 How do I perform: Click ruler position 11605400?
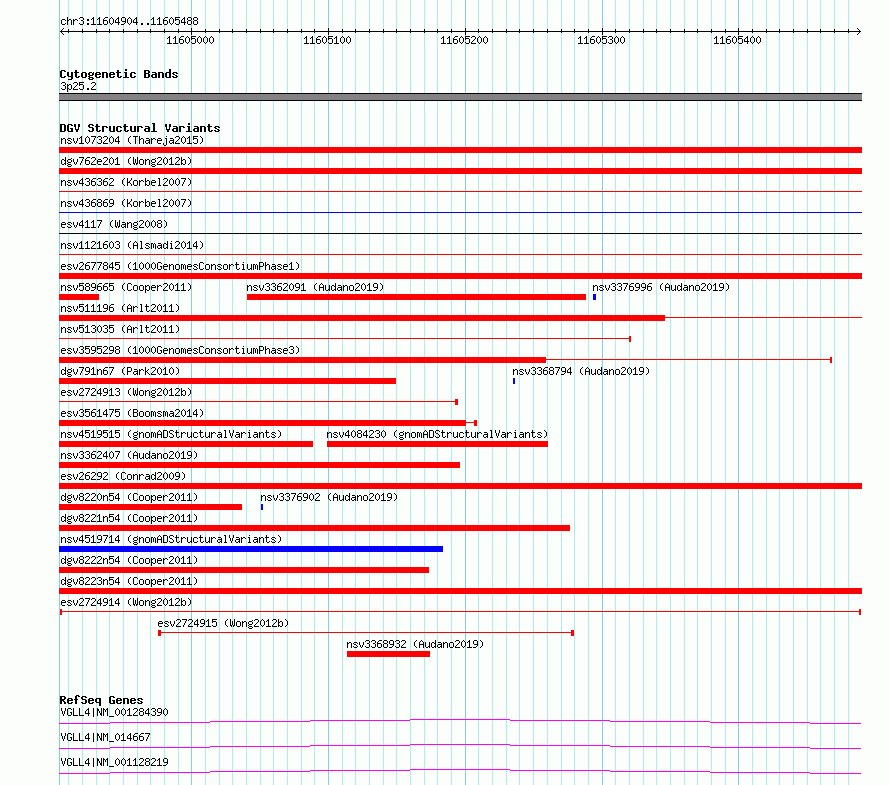[737, 40]
